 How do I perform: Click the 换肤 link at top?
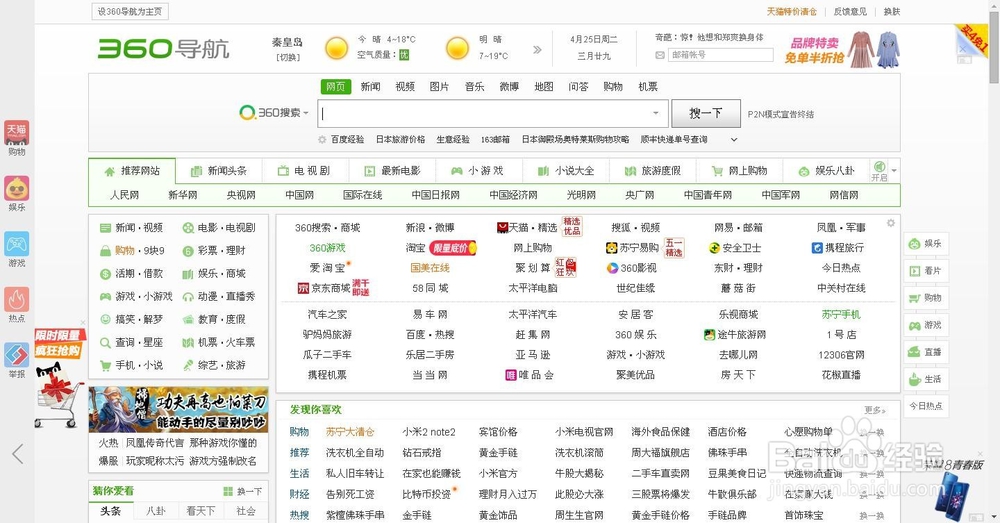point(892,11)
